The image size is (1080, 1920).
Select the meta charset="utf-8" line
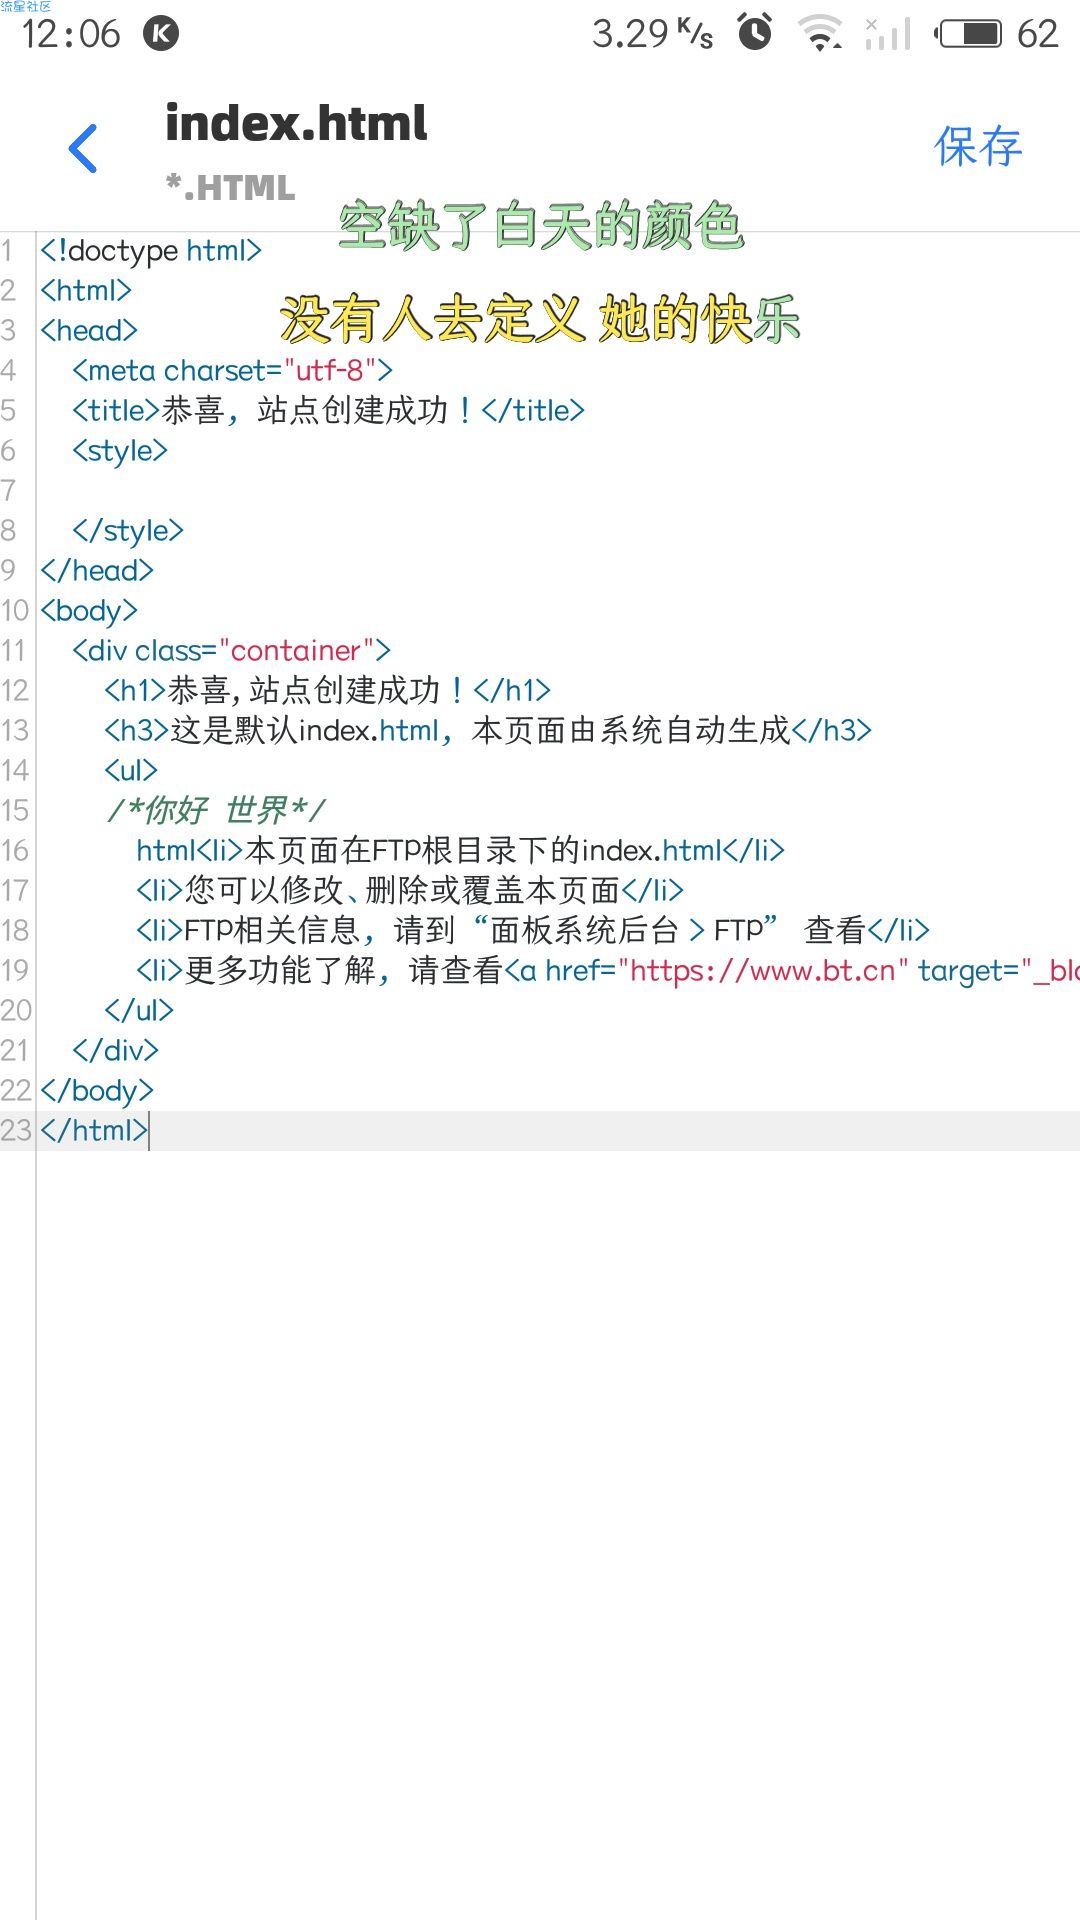232,370
